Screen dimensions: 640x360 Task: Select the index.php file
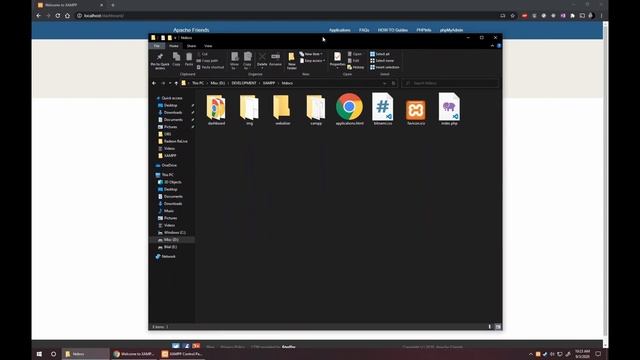449,109
